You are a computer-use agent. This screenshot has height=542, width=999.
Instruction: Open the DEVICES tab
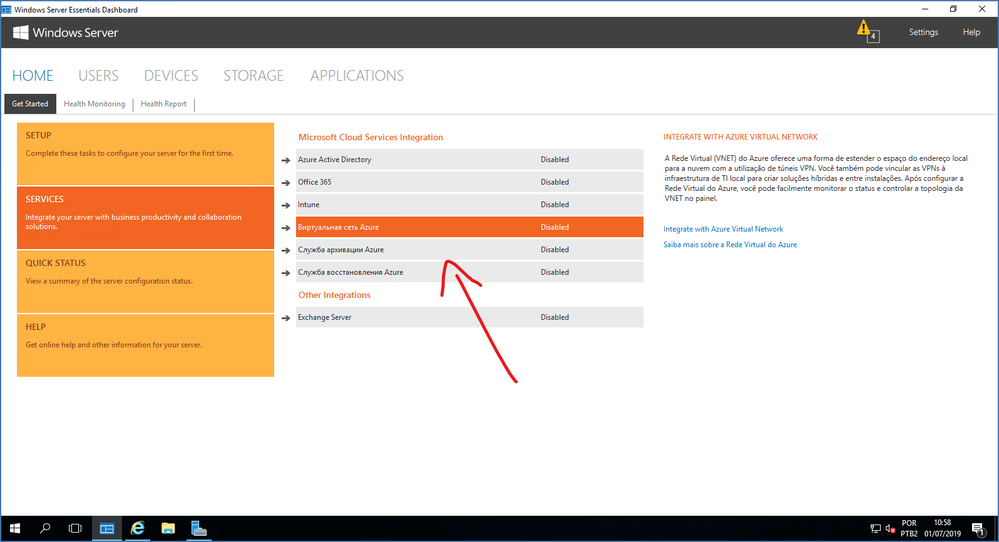pyautogui.click(x=171, y=76)
